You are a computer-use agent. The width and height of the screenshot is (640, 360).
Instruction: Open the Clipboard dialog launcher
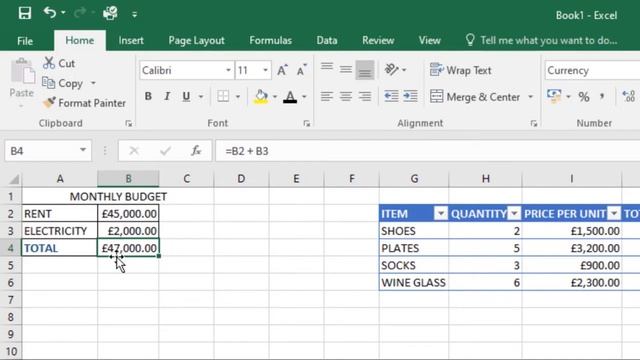tap(129, 123)
